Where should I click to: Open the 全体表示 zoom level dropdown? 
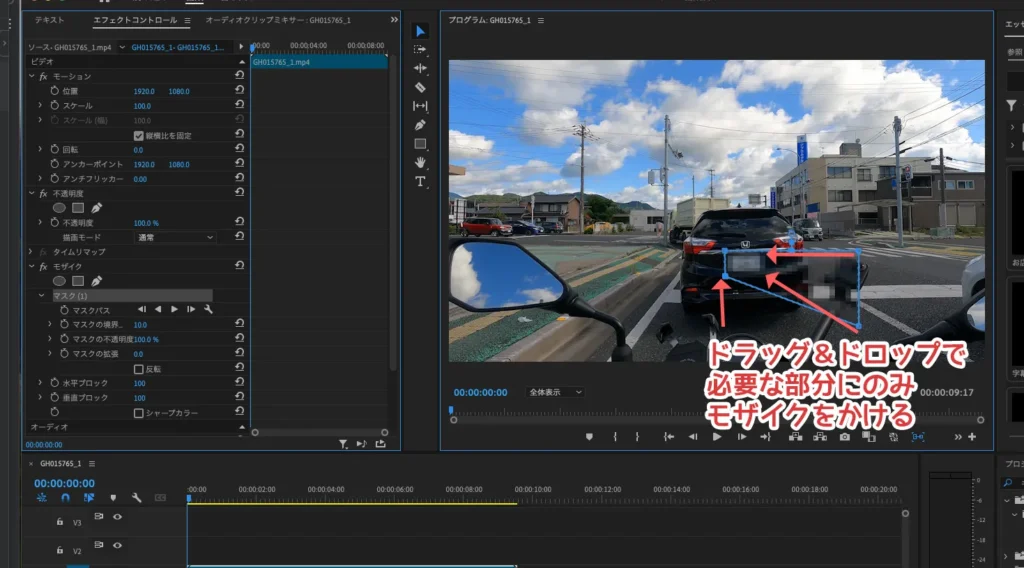[x=555, y=393]
